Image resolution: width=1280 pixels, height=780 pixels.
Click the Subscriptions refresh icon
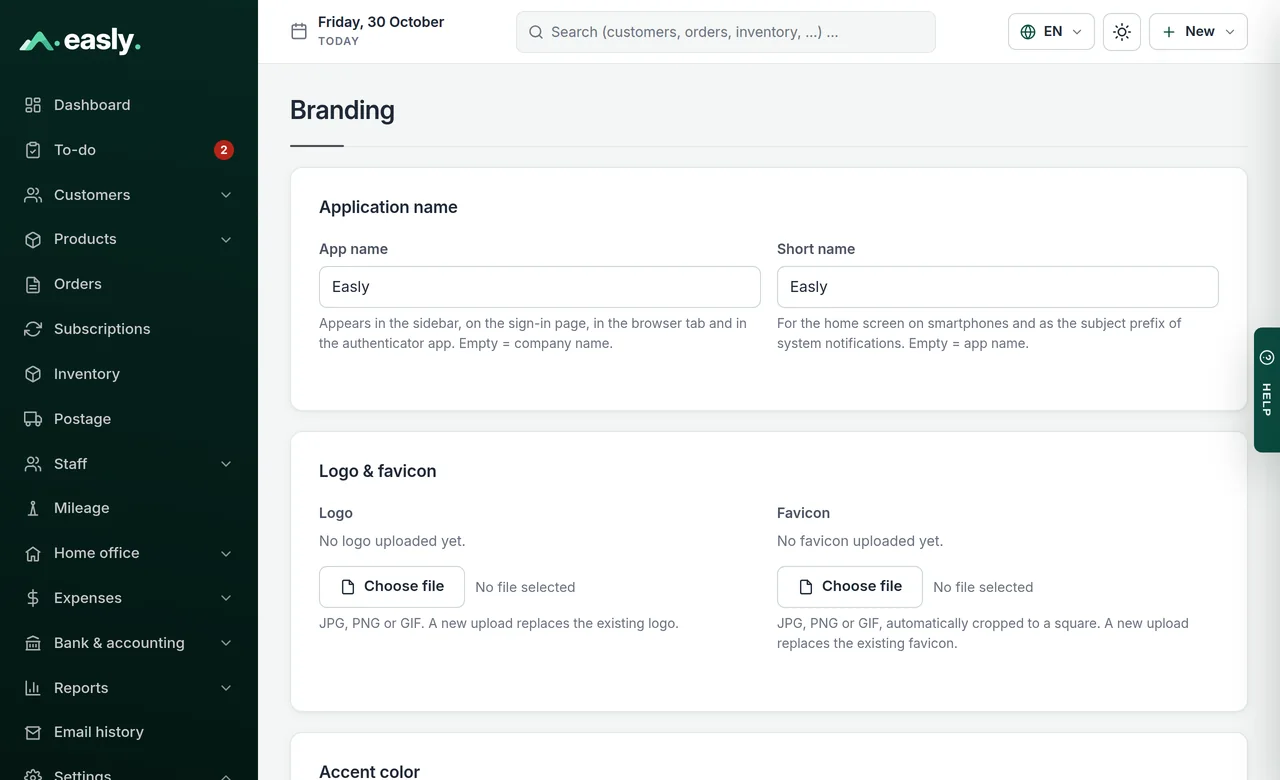(33, 329)
